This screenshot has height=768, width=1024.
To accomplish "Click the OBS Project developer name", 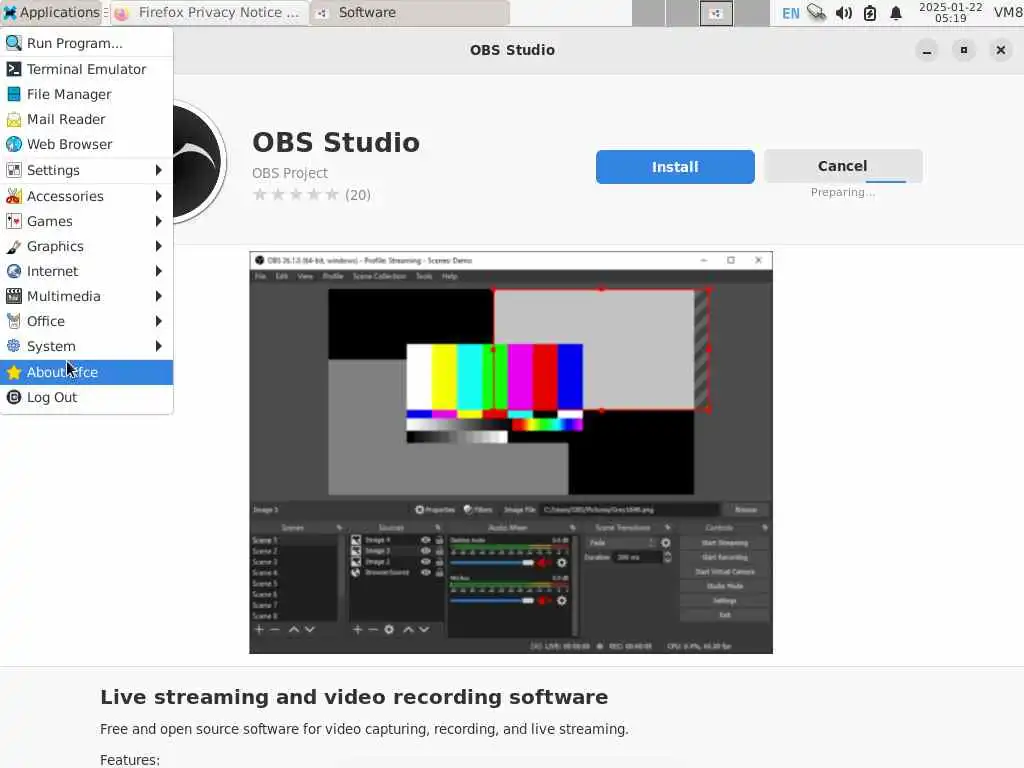I will click(290, 173).
